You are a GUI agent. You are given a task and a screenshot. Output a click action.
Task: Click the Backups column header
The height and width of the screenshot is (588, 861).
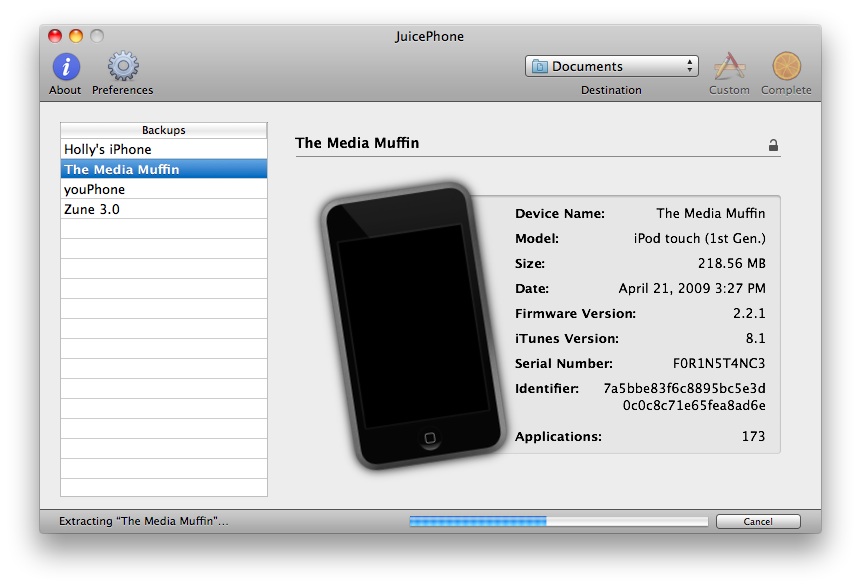(164, 130)
